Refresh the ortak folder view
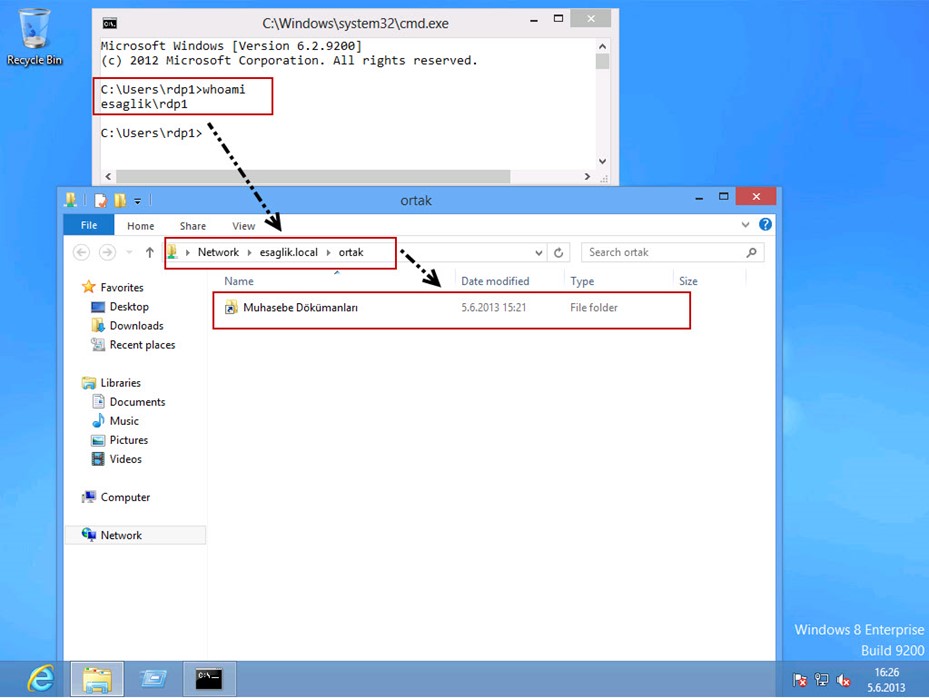The width and height of the screenshot is (929, 698). tap(558, 253)
